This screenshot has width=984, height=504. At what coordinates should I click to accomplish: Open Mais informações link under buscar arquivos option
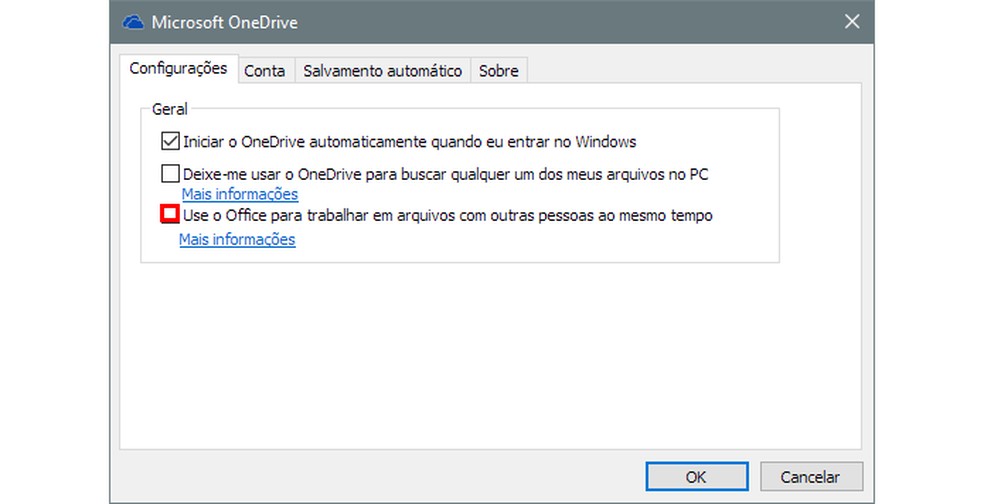(x=240, y=194)
